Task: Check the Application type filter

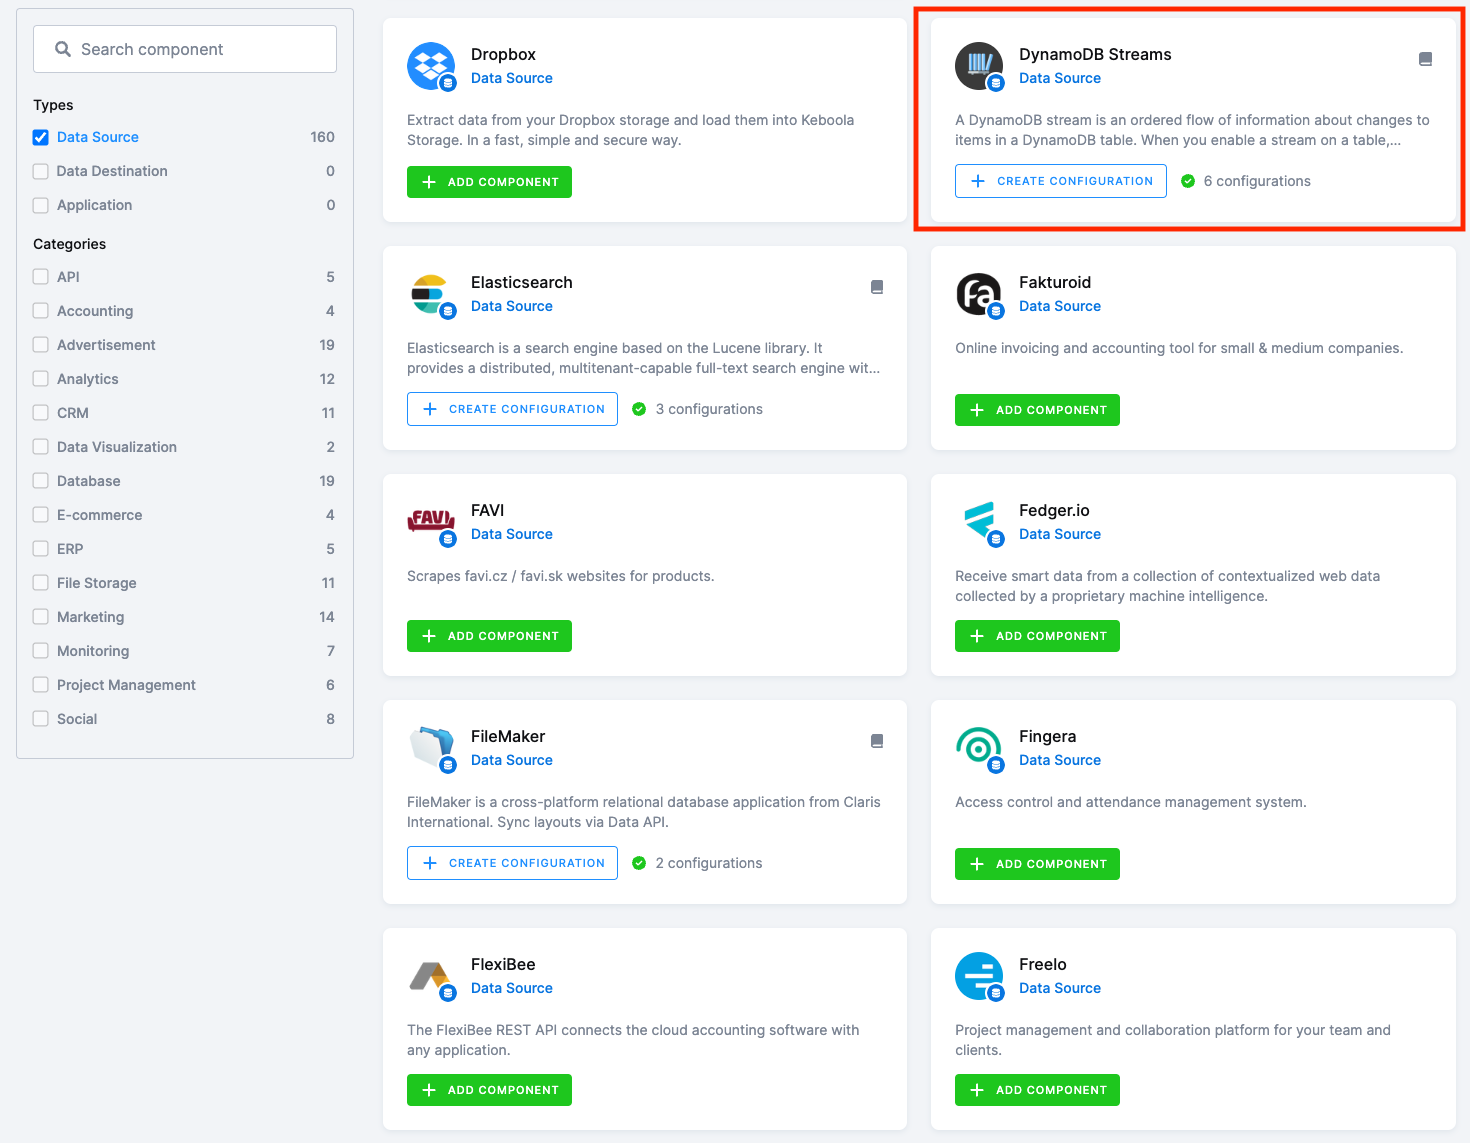Action: tap(41, 205)
